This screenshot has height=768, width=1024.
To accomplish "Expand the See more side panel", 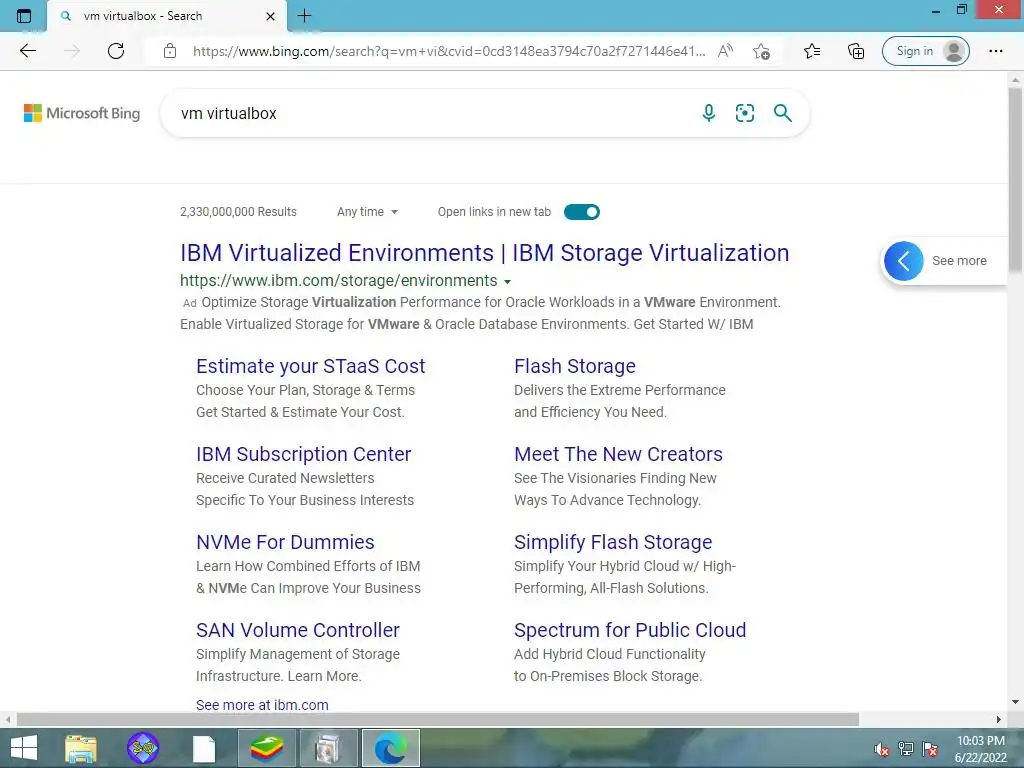I will click(905, 261).
